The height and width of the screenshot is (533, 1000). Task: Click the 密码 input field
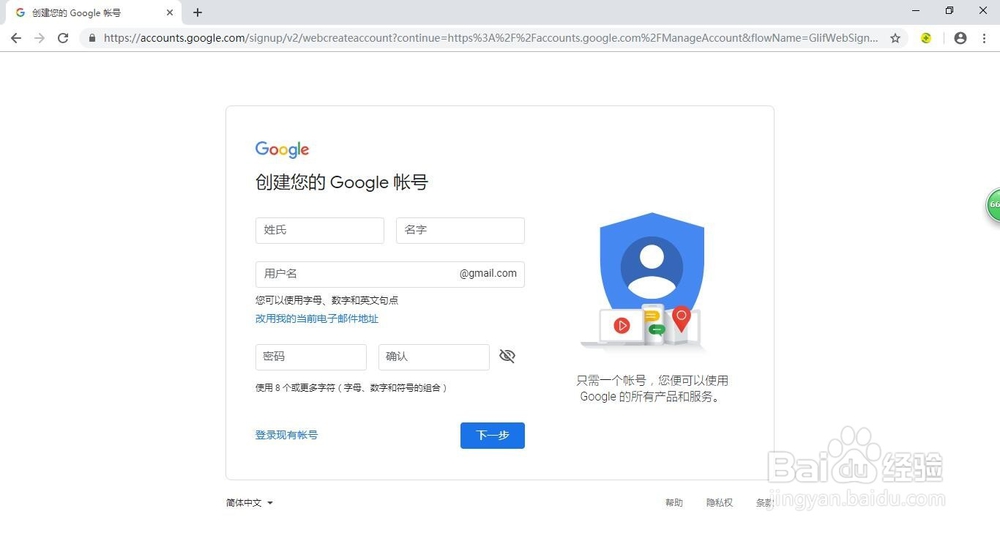tap(311, 357)
